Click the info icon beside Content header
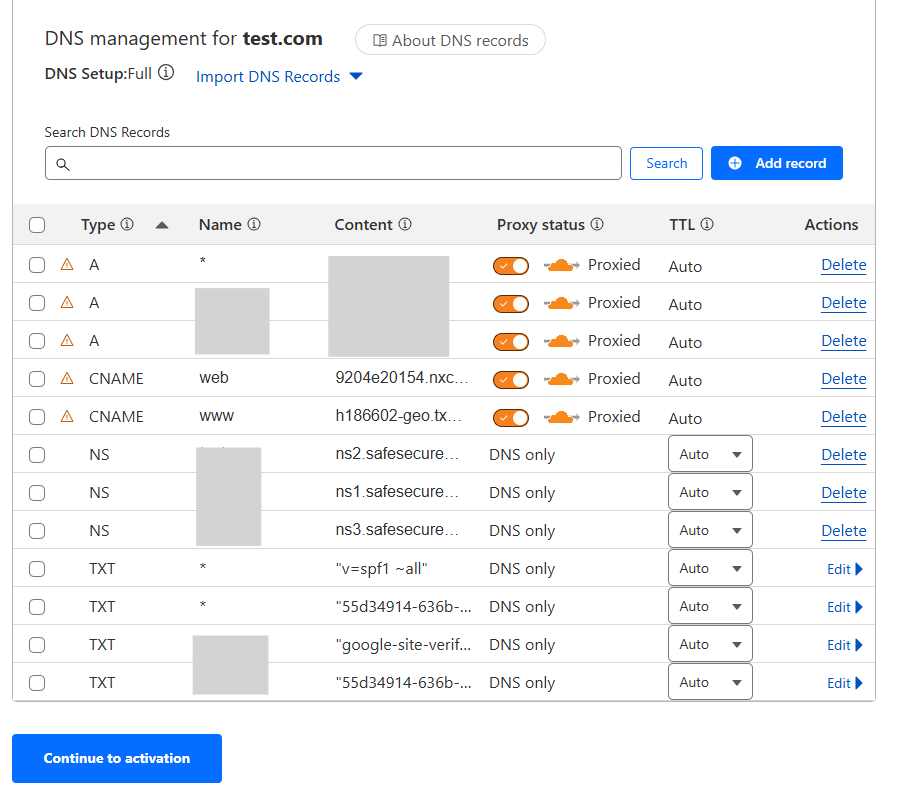Screen dimensions: 907x790 coord(405,224)
